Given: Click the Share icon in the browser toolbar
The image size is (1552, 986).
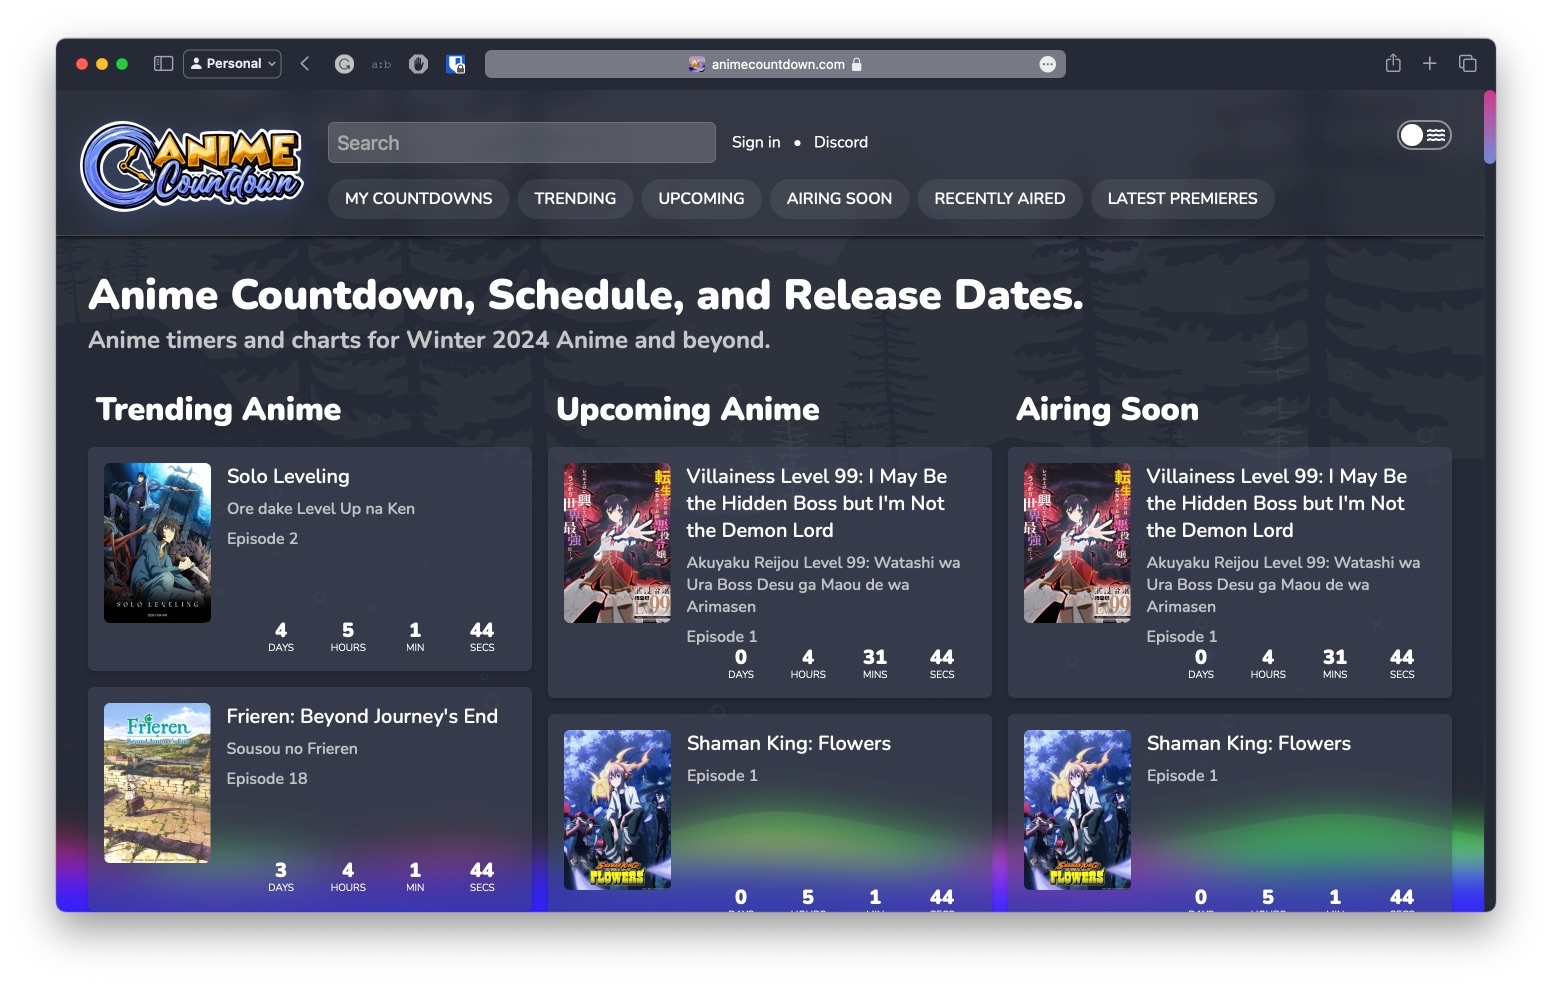Looking at the screenshot, I should pos(1392,63).
